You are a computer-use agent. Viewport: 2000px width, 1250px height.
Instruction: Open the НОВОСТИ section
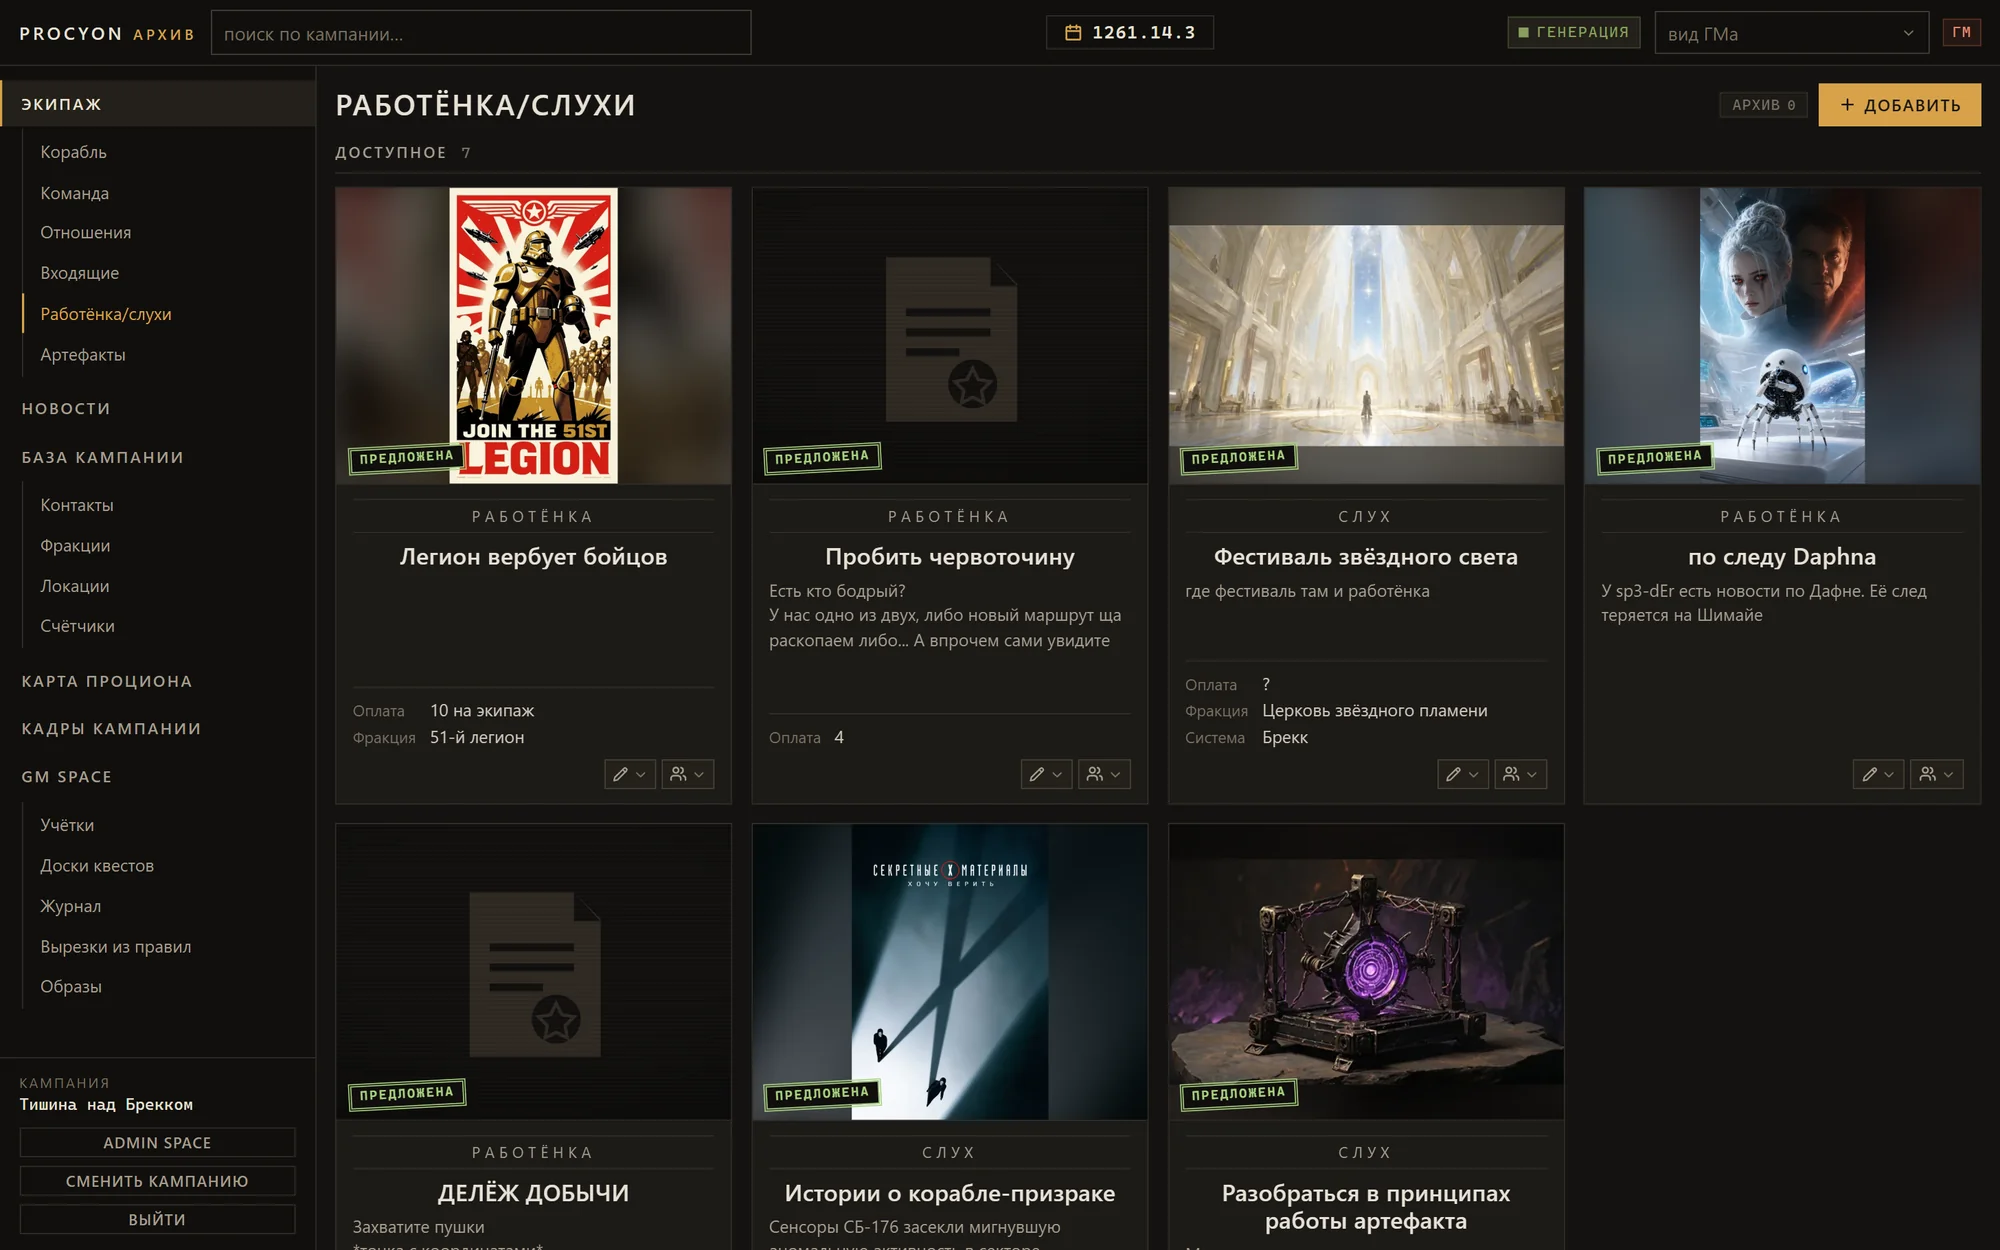(x=66, y=409)
